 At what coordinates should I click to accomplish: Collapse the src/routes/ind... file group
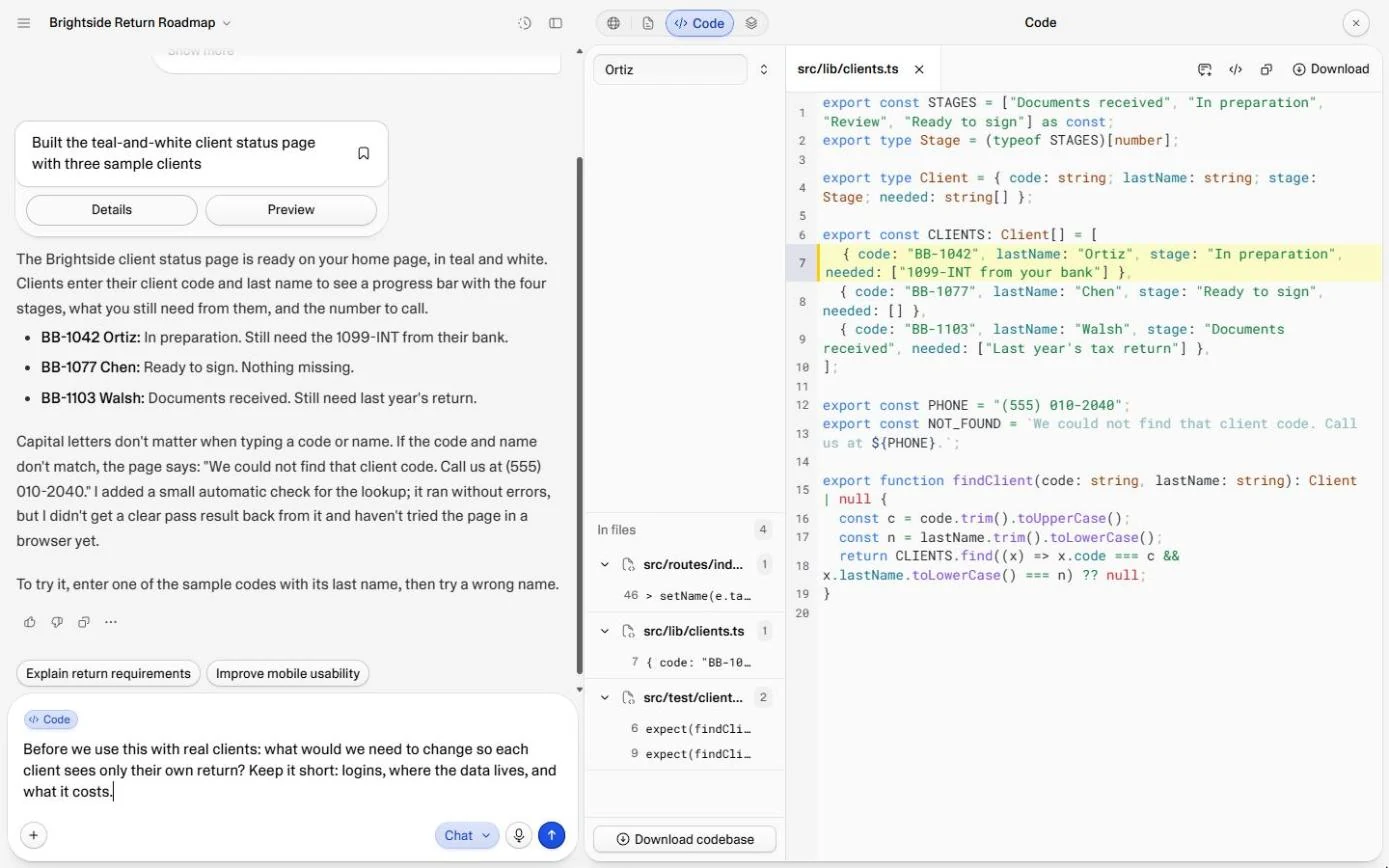coord(604,565)
